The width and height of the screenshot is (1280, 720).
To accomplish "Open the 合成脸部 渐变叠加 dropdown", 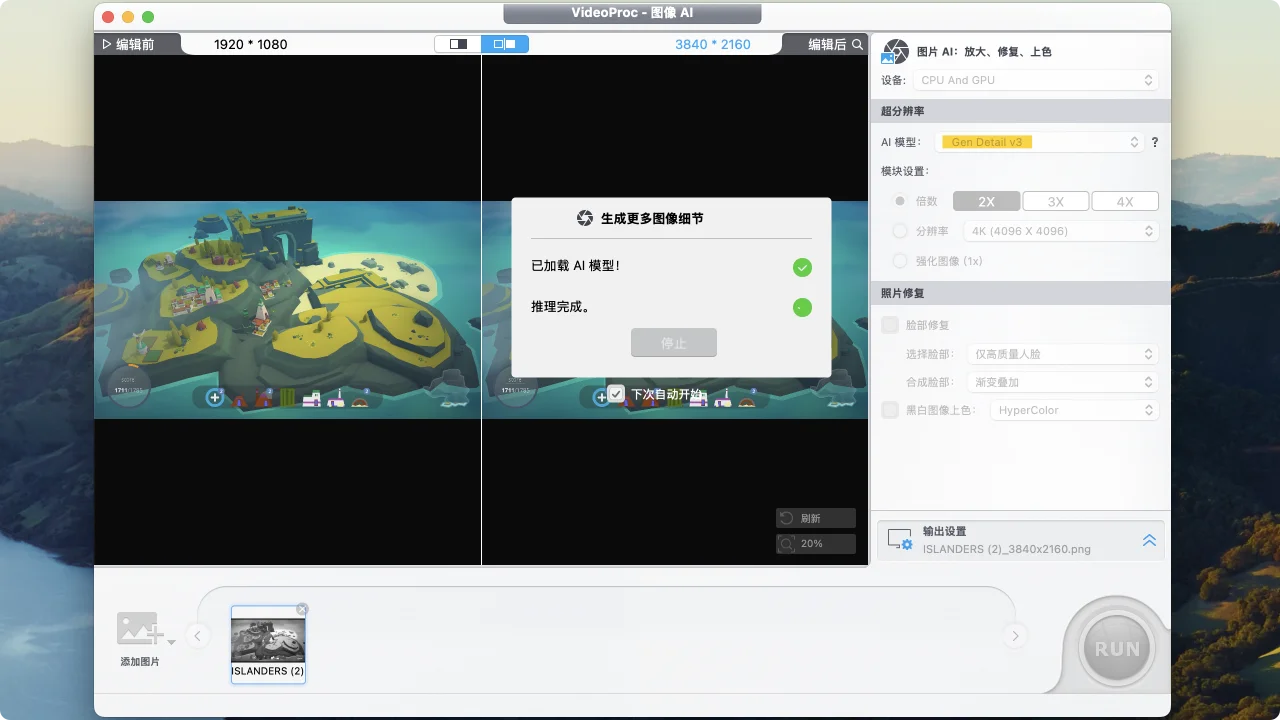I will pyautogui.click(x=1063, y=382).
